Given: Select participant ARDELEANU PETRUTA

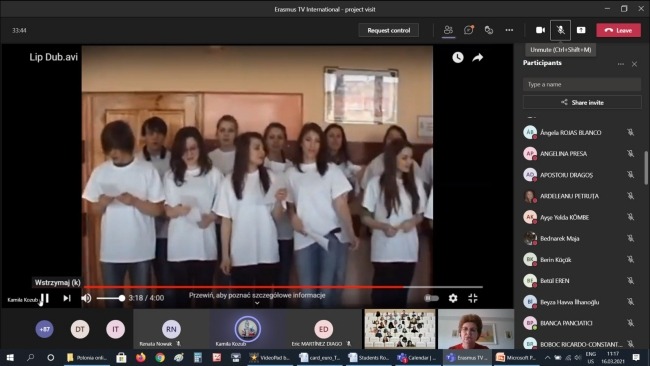Looking at the screenshot, I should click(580, 196).
